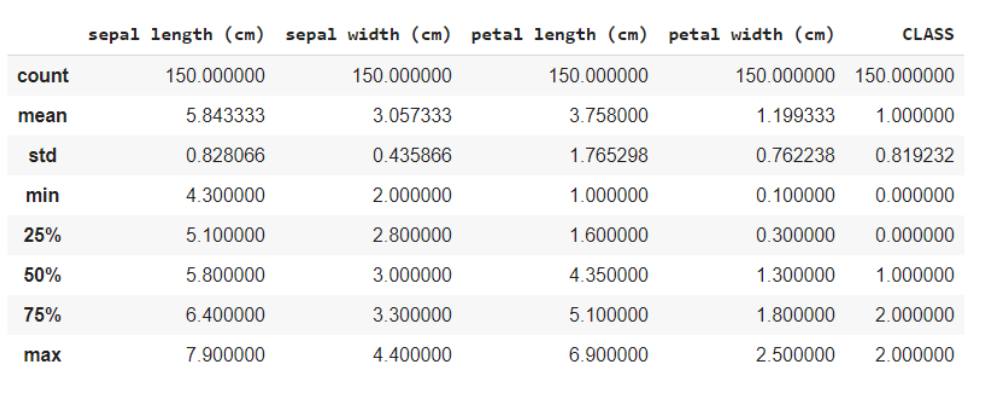Select the 'min' row label
This screenshot has width=986, height=404.
point(42,195)
